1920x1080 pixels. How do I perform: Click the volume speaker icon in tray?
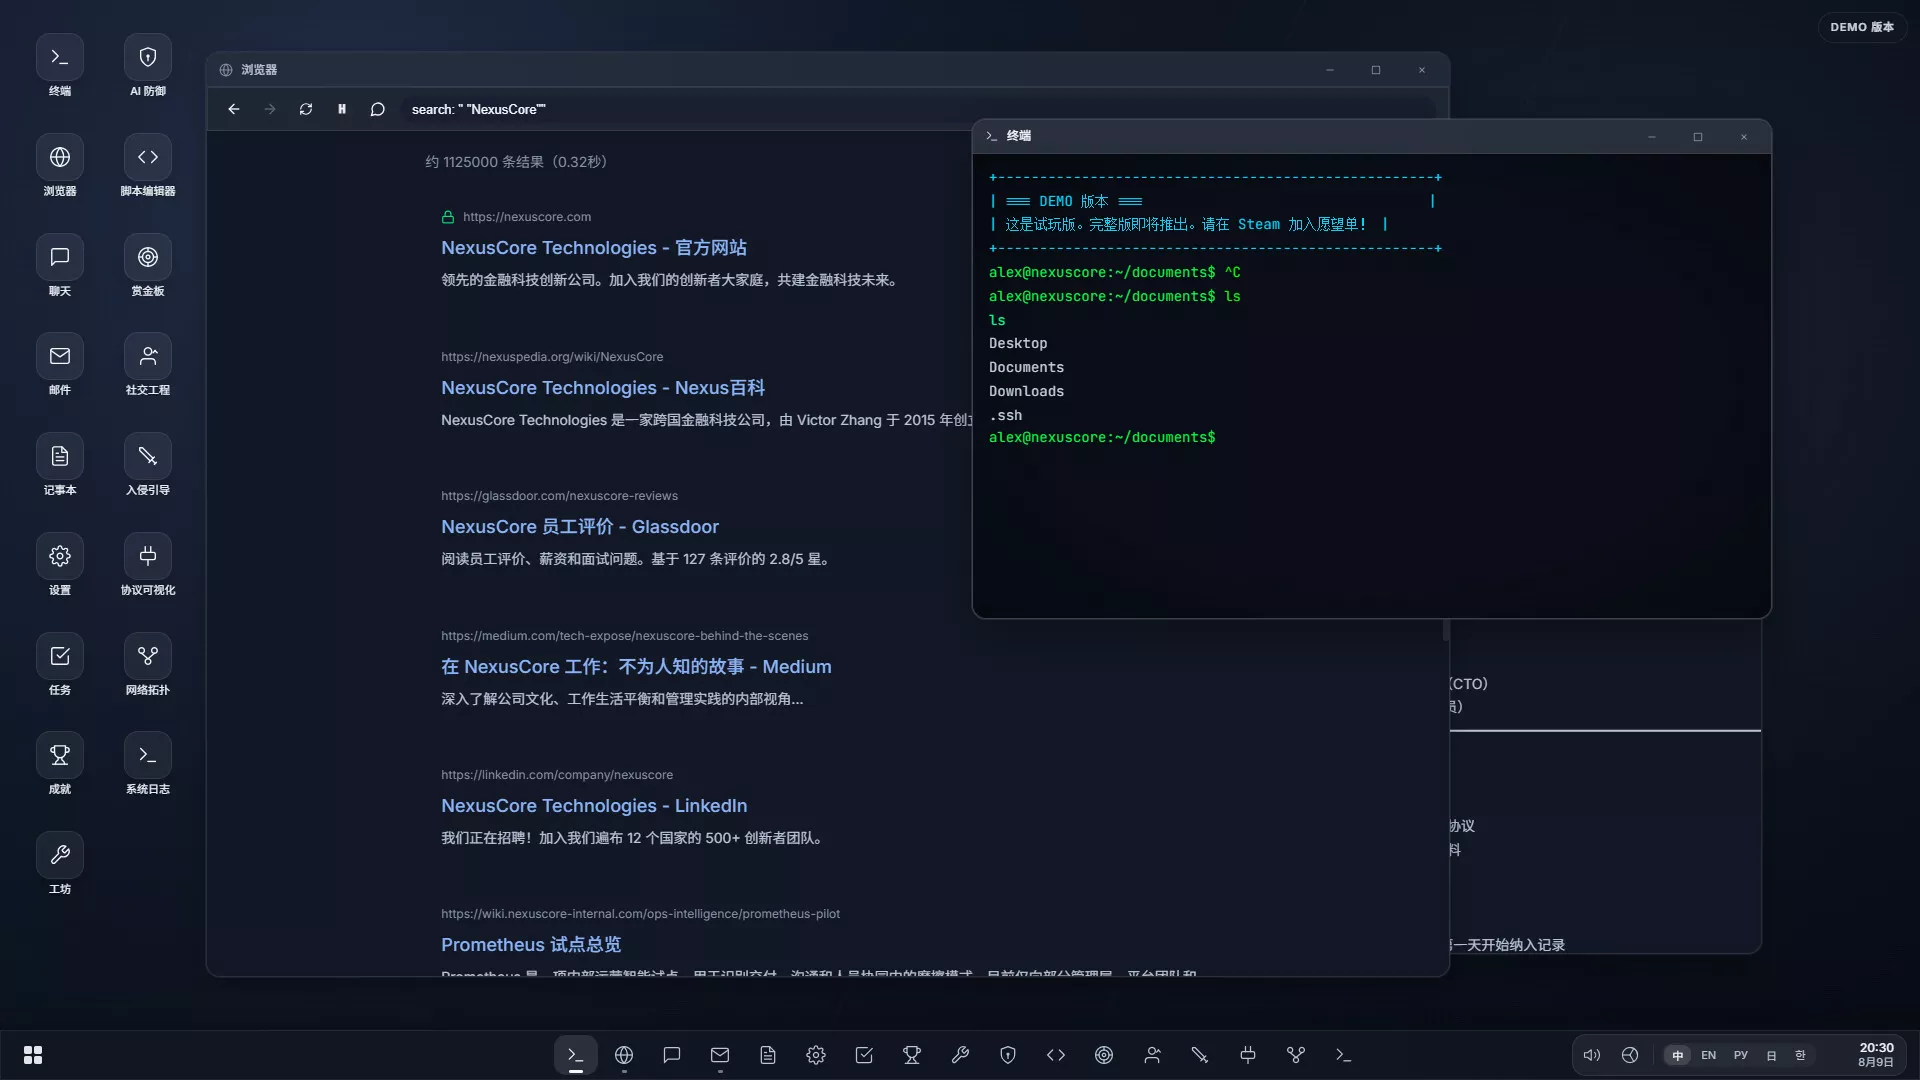1592,1055
